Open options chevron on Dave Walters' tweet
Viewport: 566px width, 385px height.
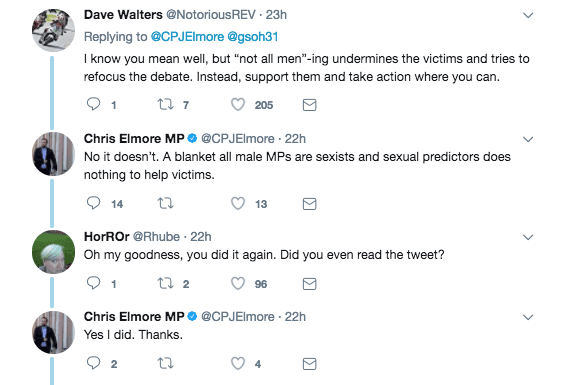(x=528, y=15)
